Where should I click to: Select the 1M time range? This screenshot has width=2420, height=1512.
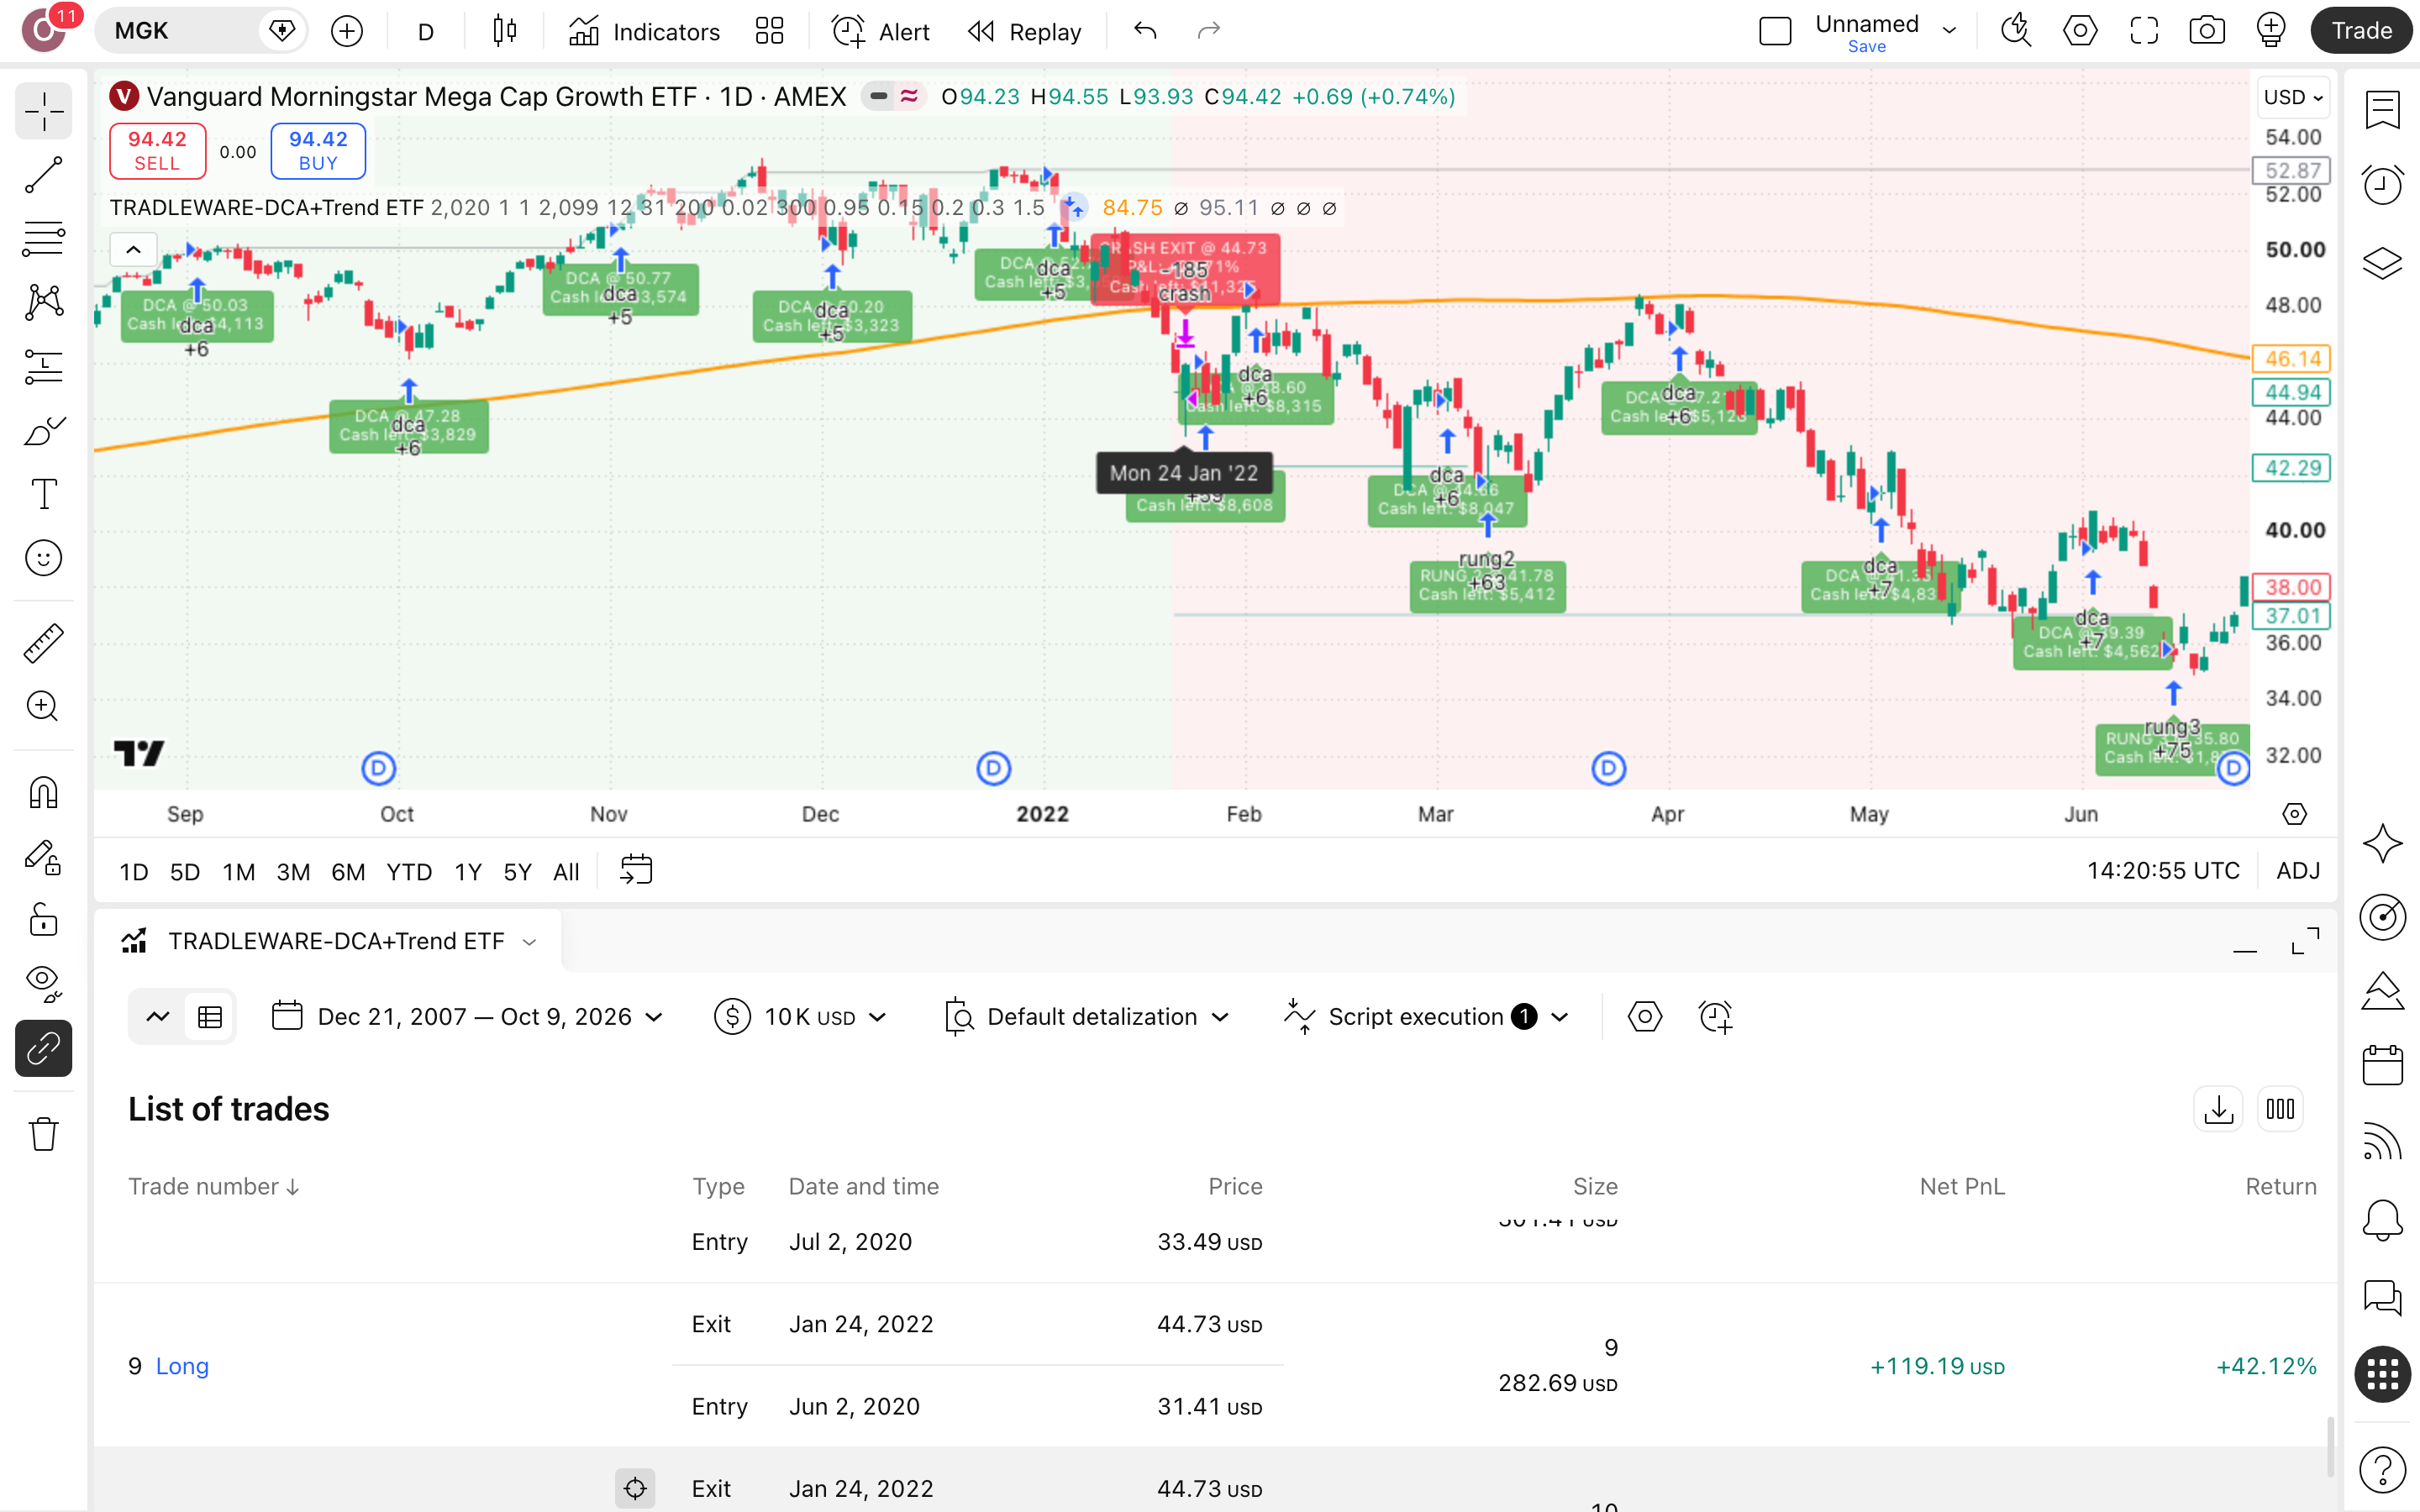[238, 872]
